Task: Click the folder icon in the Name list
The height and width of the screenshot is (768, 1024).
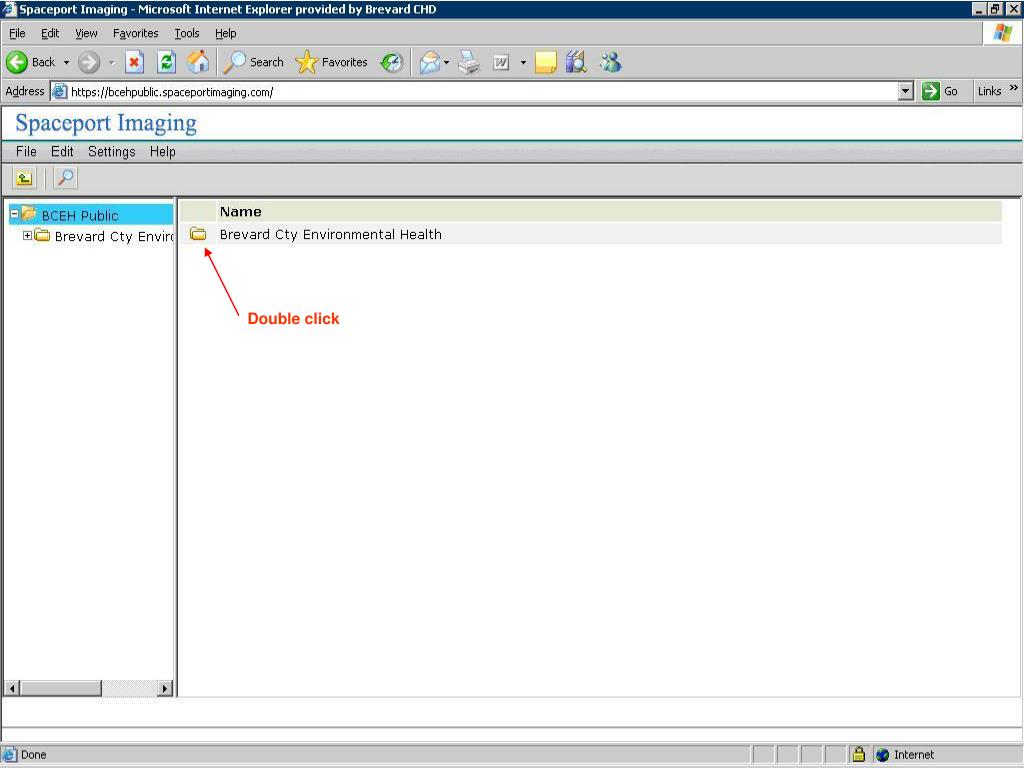Action: pyautogui.click(x=198, y=234)
